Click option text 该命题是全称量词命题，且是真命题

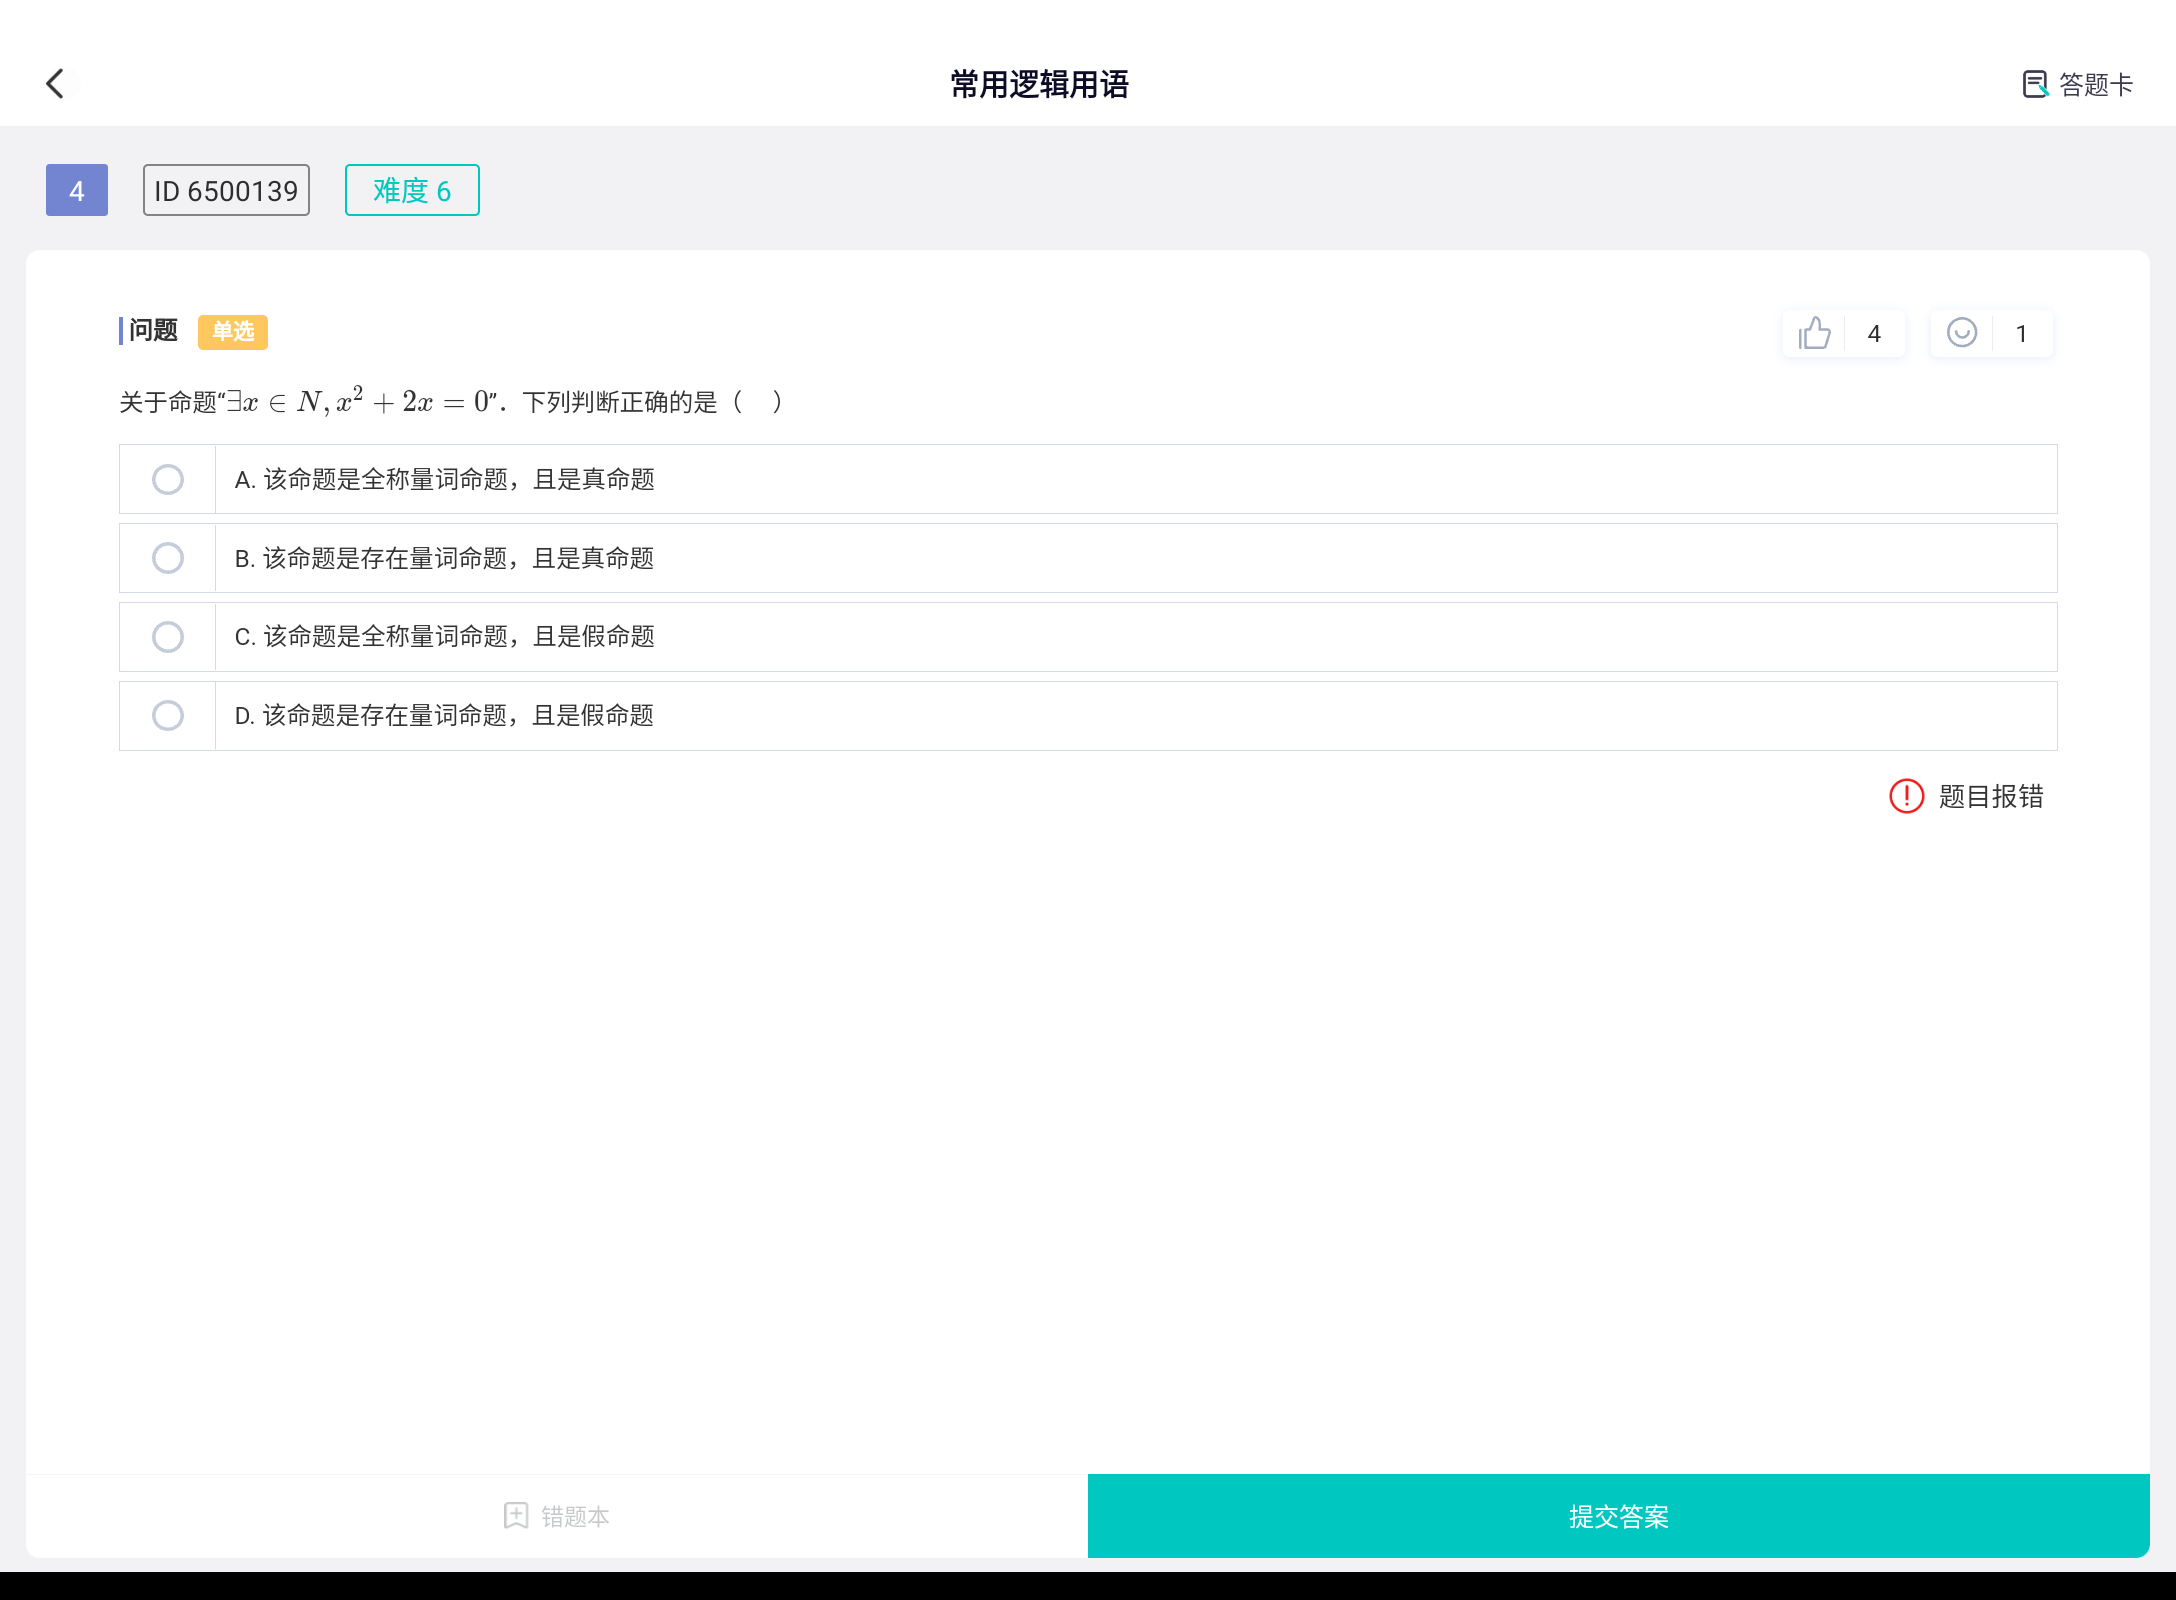coord(459,480)
